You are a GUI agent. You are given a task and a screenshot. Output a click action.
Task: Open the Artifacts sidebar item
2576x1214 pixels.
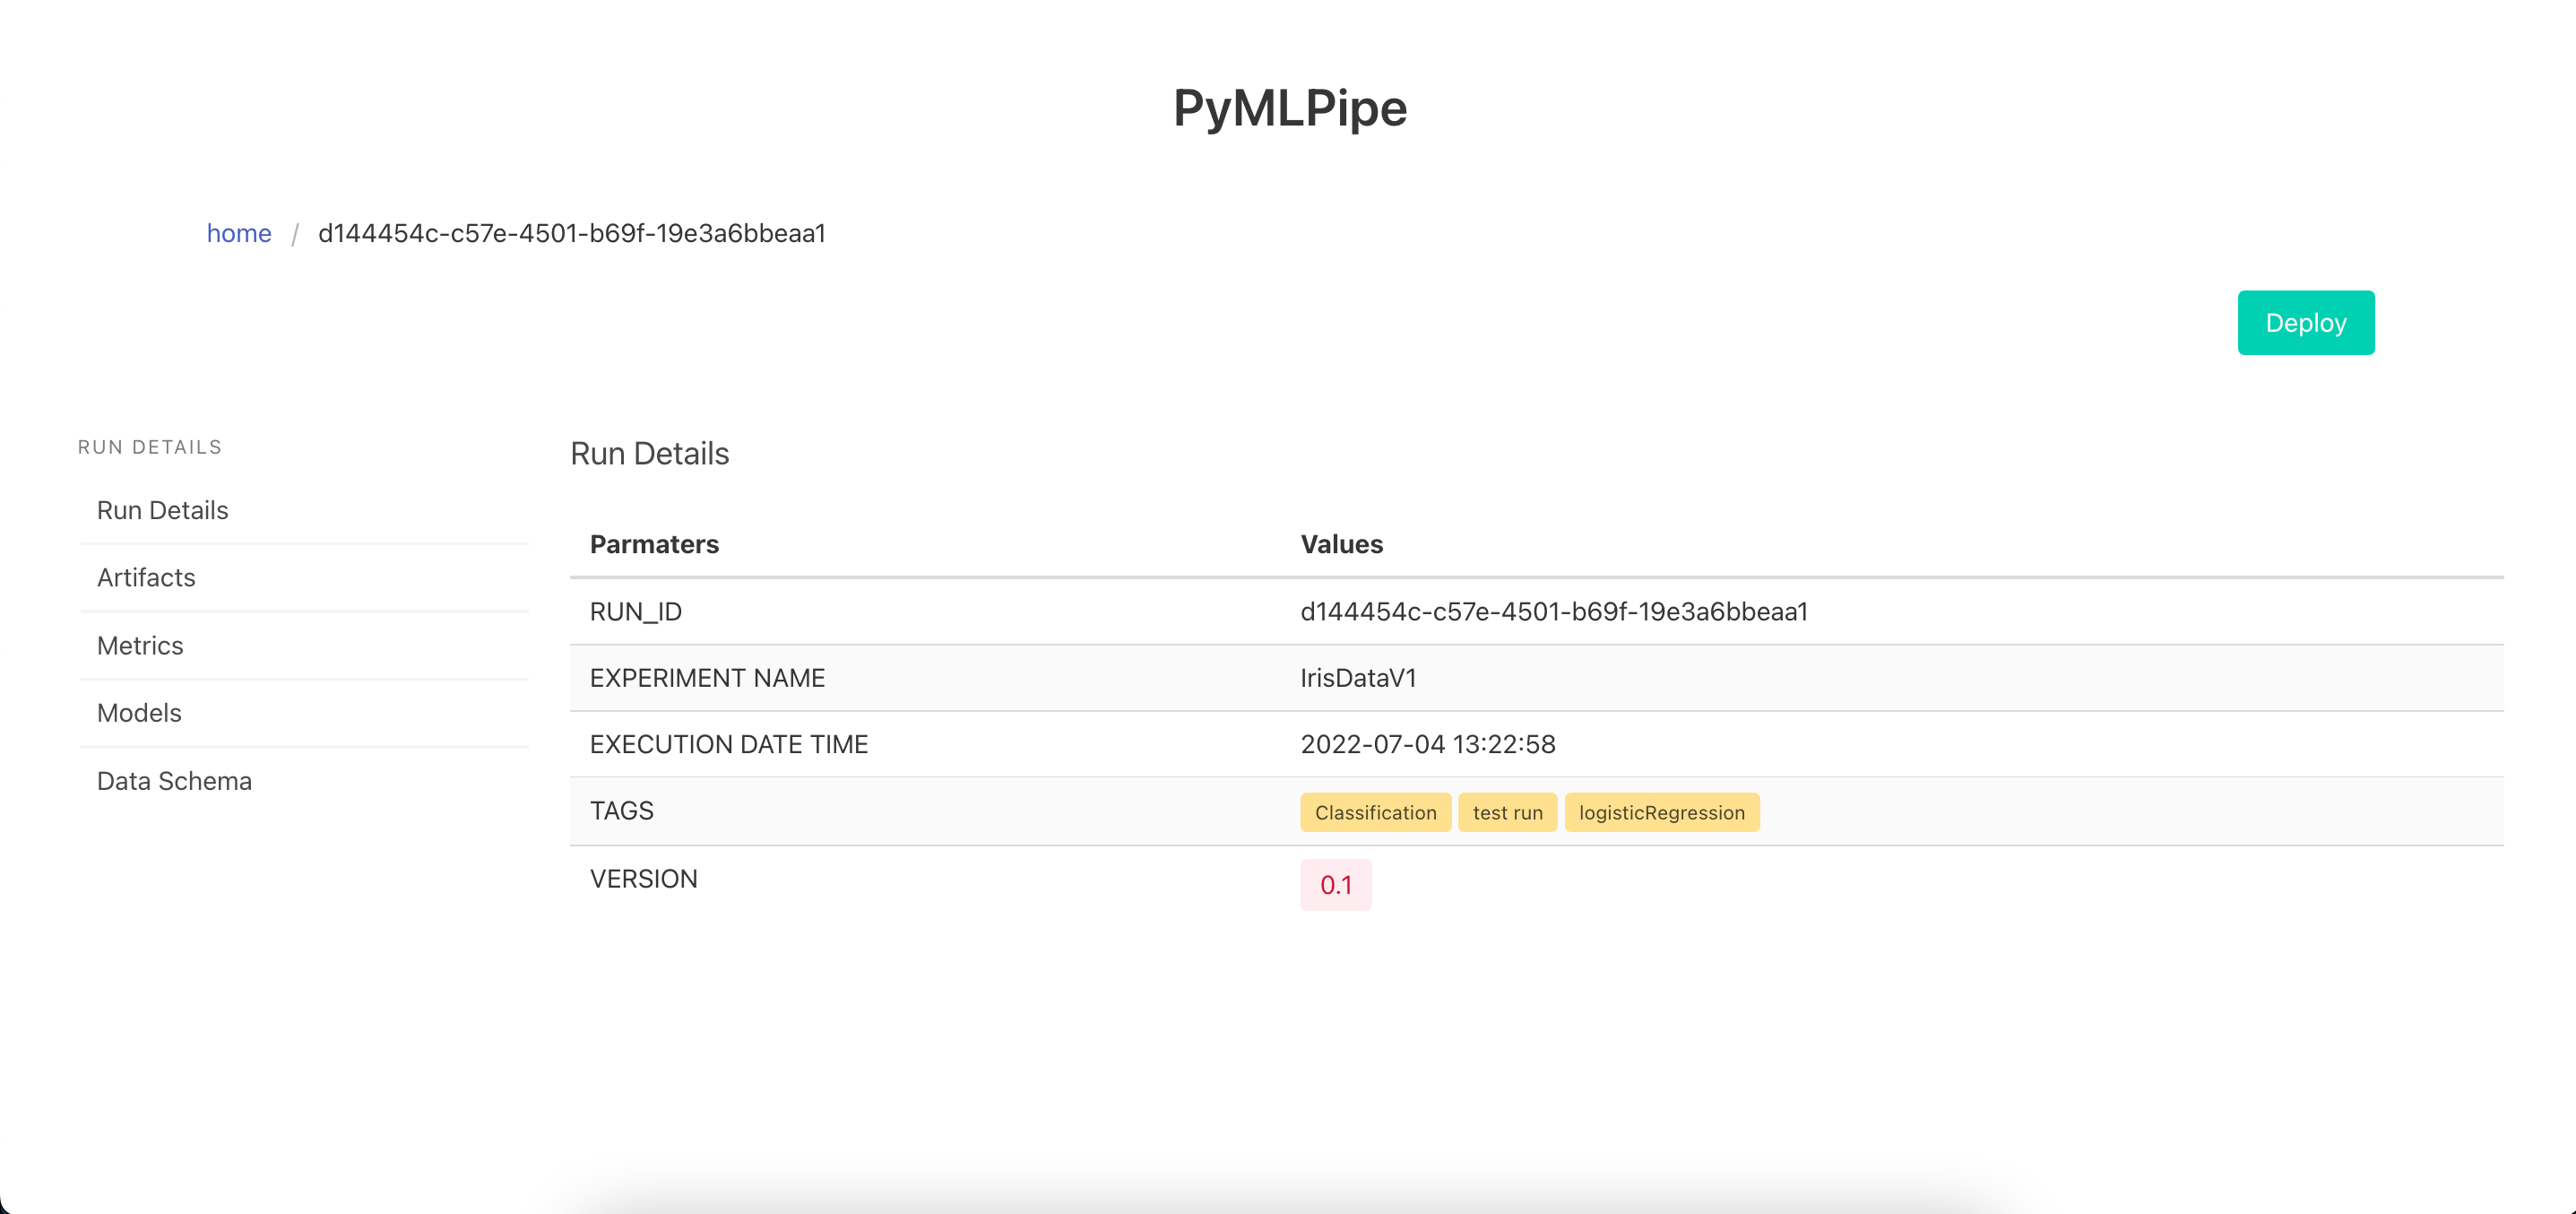146,577
